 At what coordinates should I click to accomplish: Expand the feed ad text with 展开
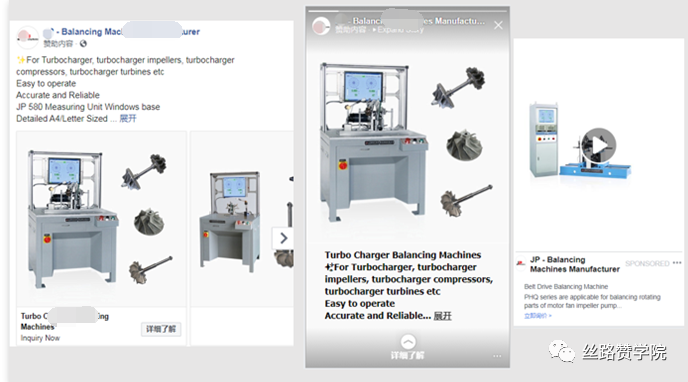point(128,118)
